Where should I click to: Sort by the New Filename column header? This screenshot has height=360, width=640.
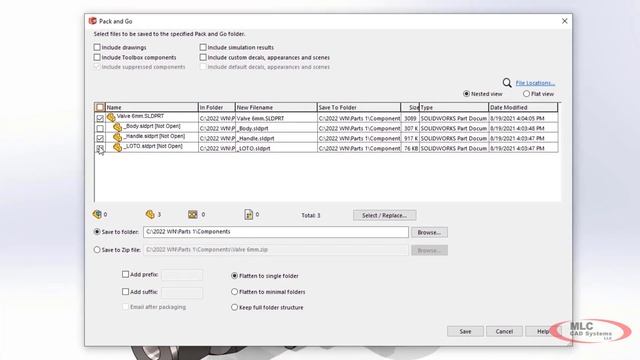click(276, 107)
